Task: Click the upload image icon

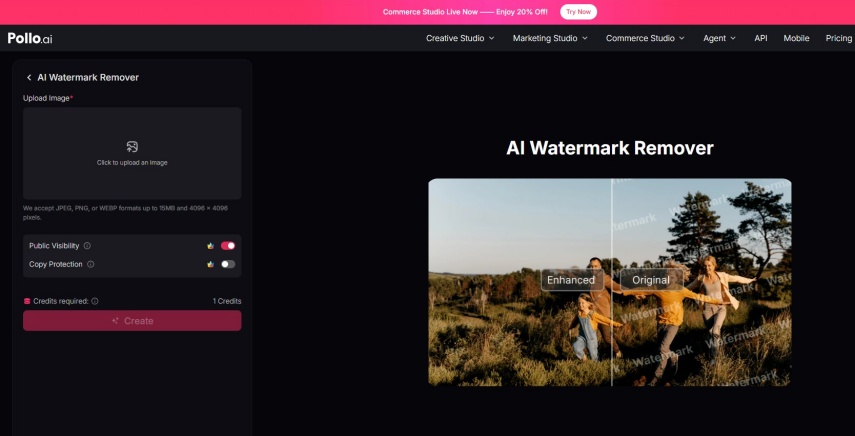Action: (132, 147)
